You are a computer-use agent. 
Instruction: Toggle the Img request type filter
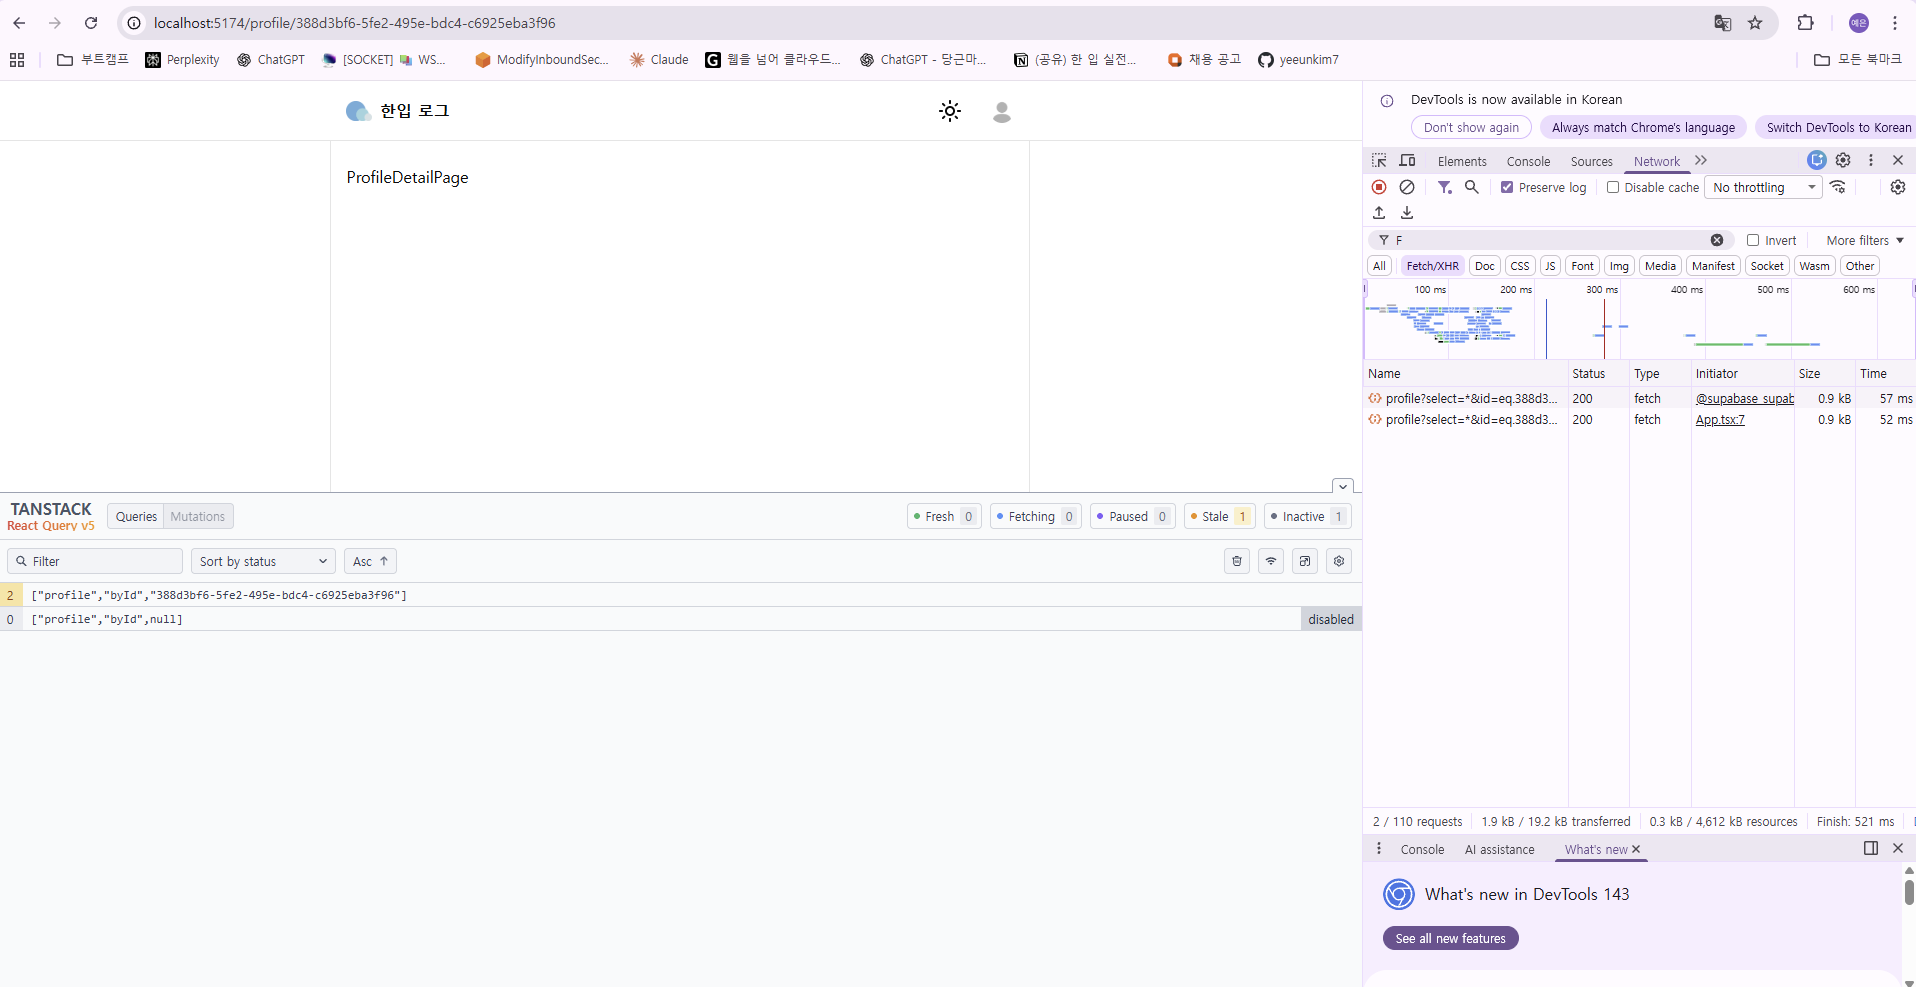1619,266
